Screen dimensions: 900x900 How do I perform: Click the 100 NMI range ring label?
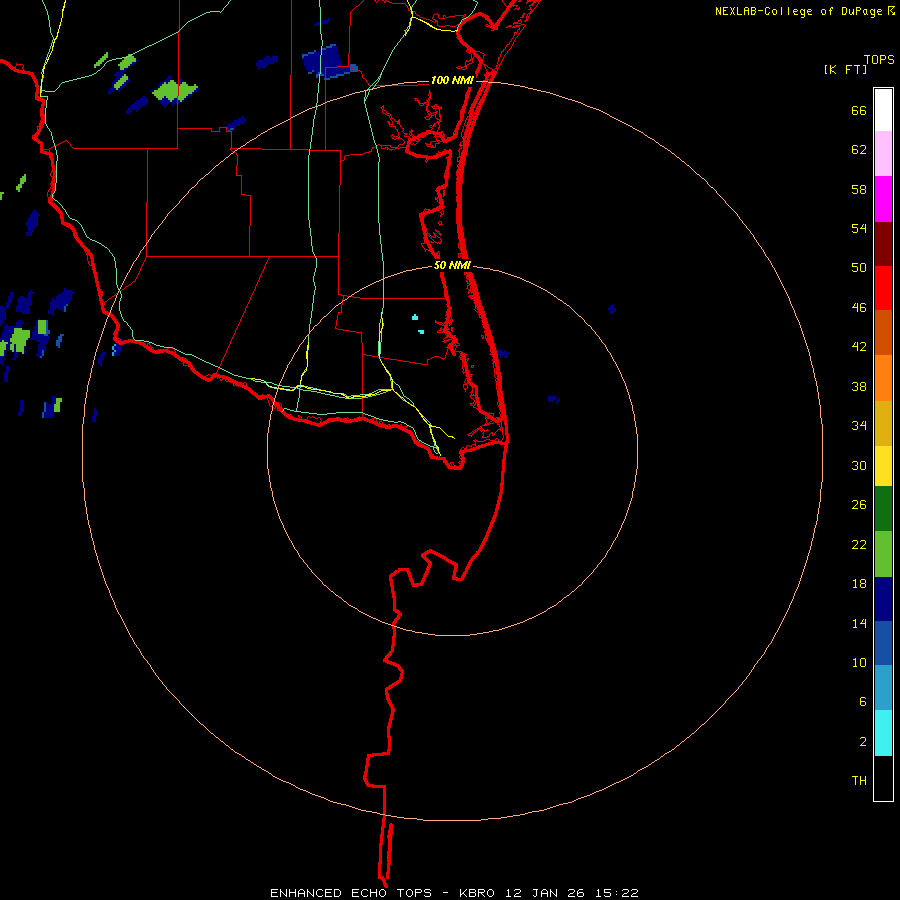click(x=452, y=80)
